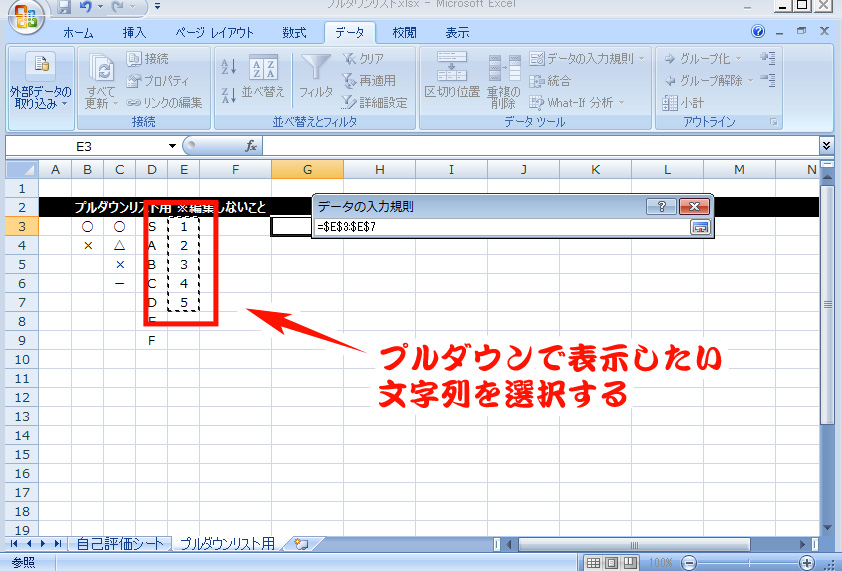Screen dimensions: 842x571
Task: Click the hide detail outline icon
Action: 768,80
